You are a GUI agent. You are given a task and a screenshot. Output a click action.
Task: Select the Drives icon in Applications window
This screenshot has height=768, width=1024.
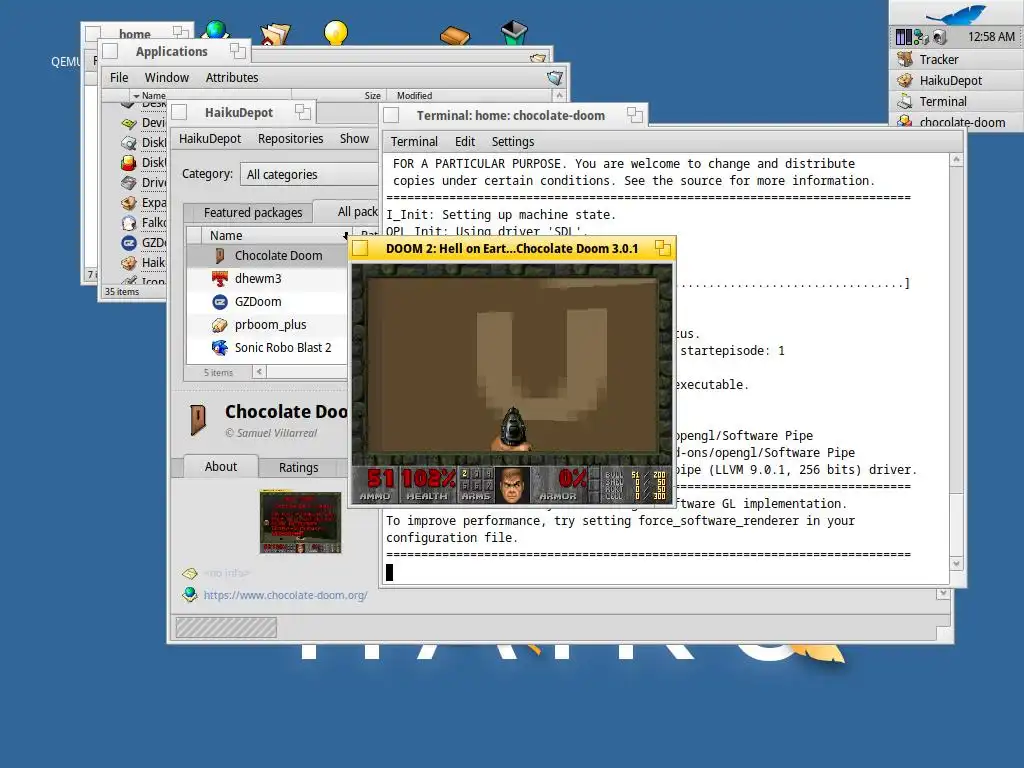pyautogui.click(x=129, y=183)
